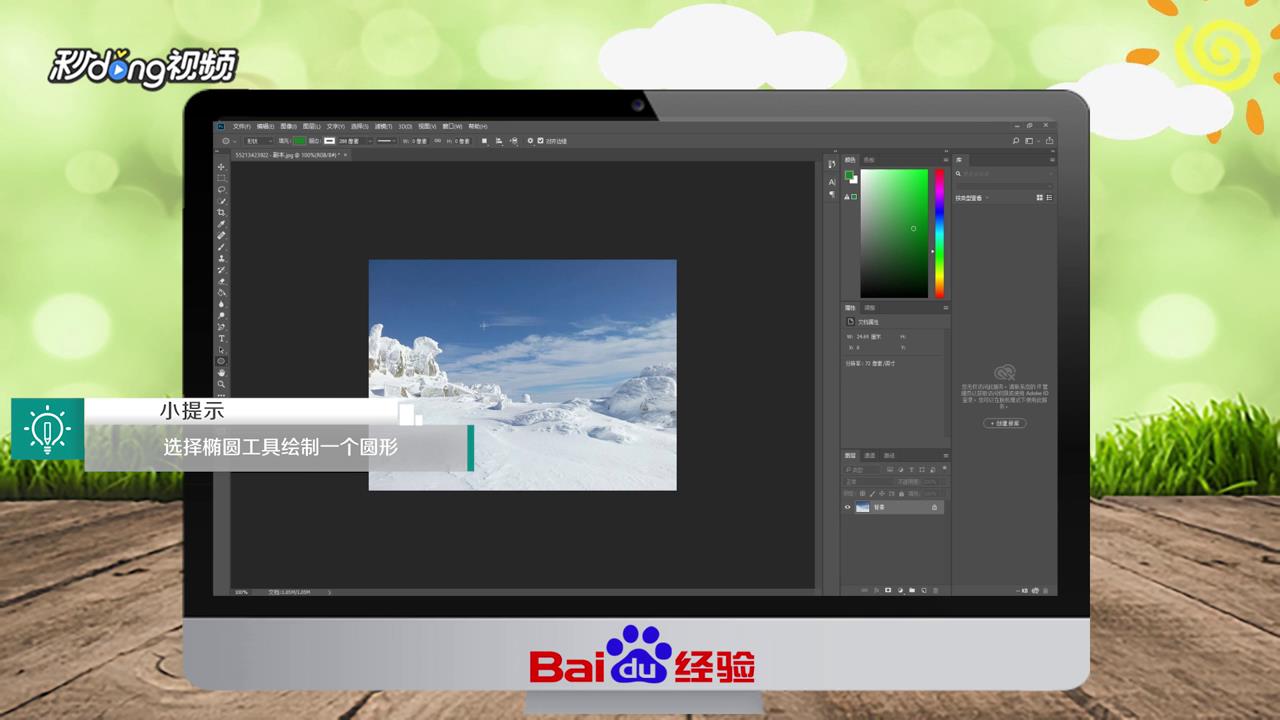Image resolution: width=1280 pixels, height=720 pixels.
Task: Select the Ellipse shape tool
Action: click(221, 361)
